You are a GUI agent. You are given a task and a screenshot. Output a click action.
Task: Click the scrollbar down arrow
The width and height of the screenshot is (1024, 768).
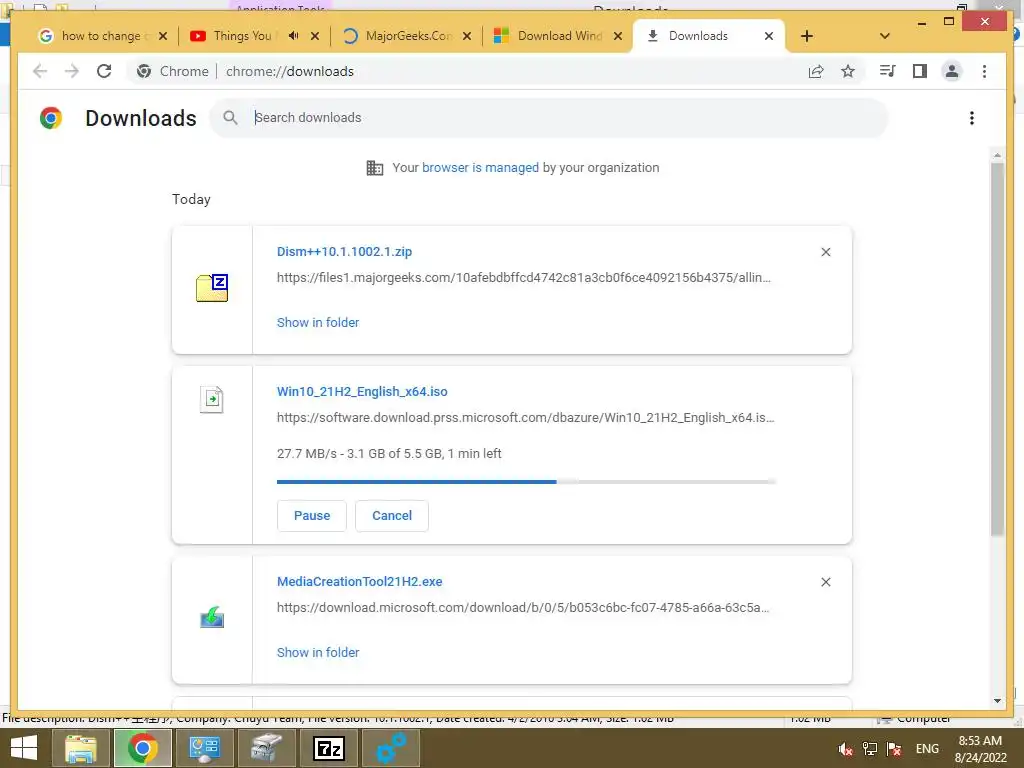coord(997,701)
